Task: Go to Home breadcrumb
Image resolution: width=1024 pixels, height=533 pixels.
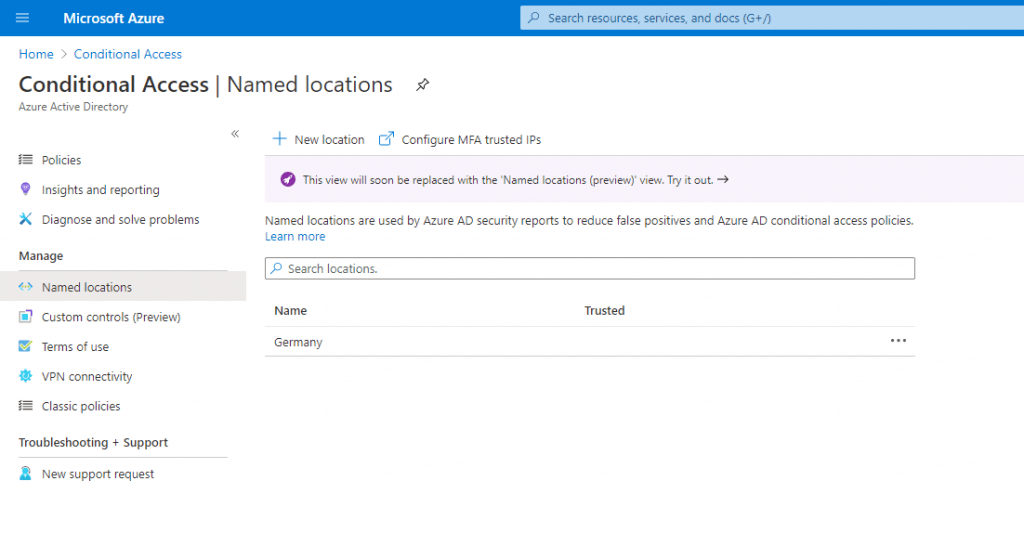Action: [x=36, y=54]
